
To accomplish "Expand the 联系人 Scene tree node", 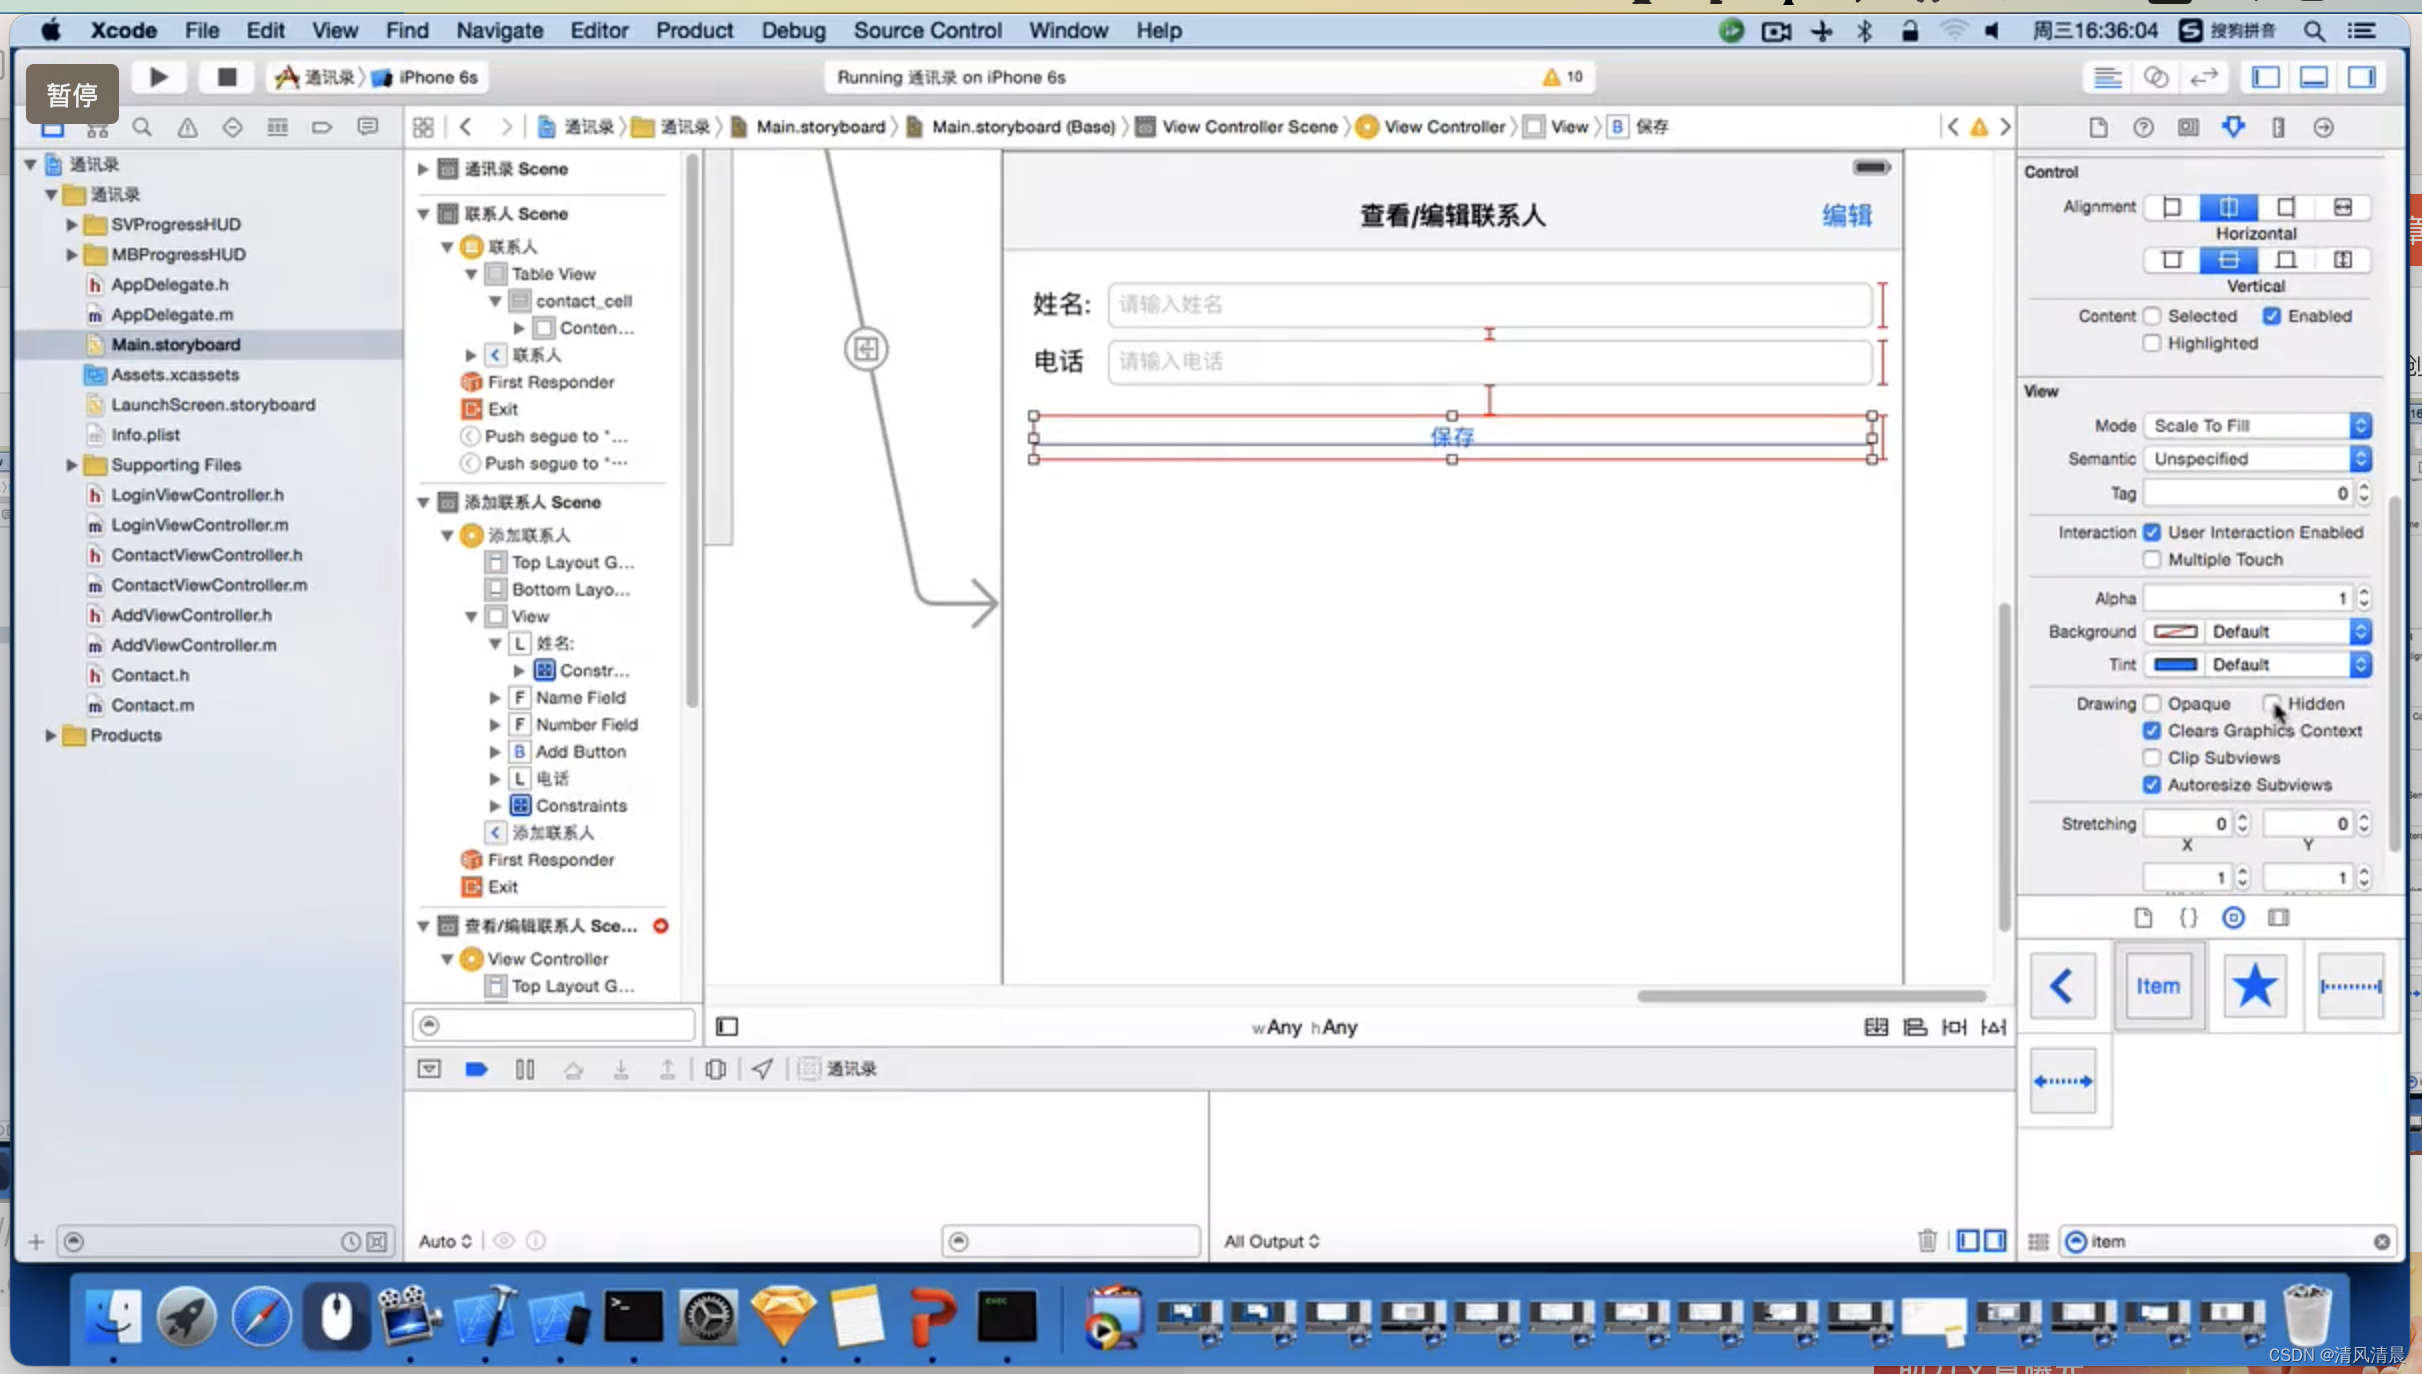I will pos(423,213).
